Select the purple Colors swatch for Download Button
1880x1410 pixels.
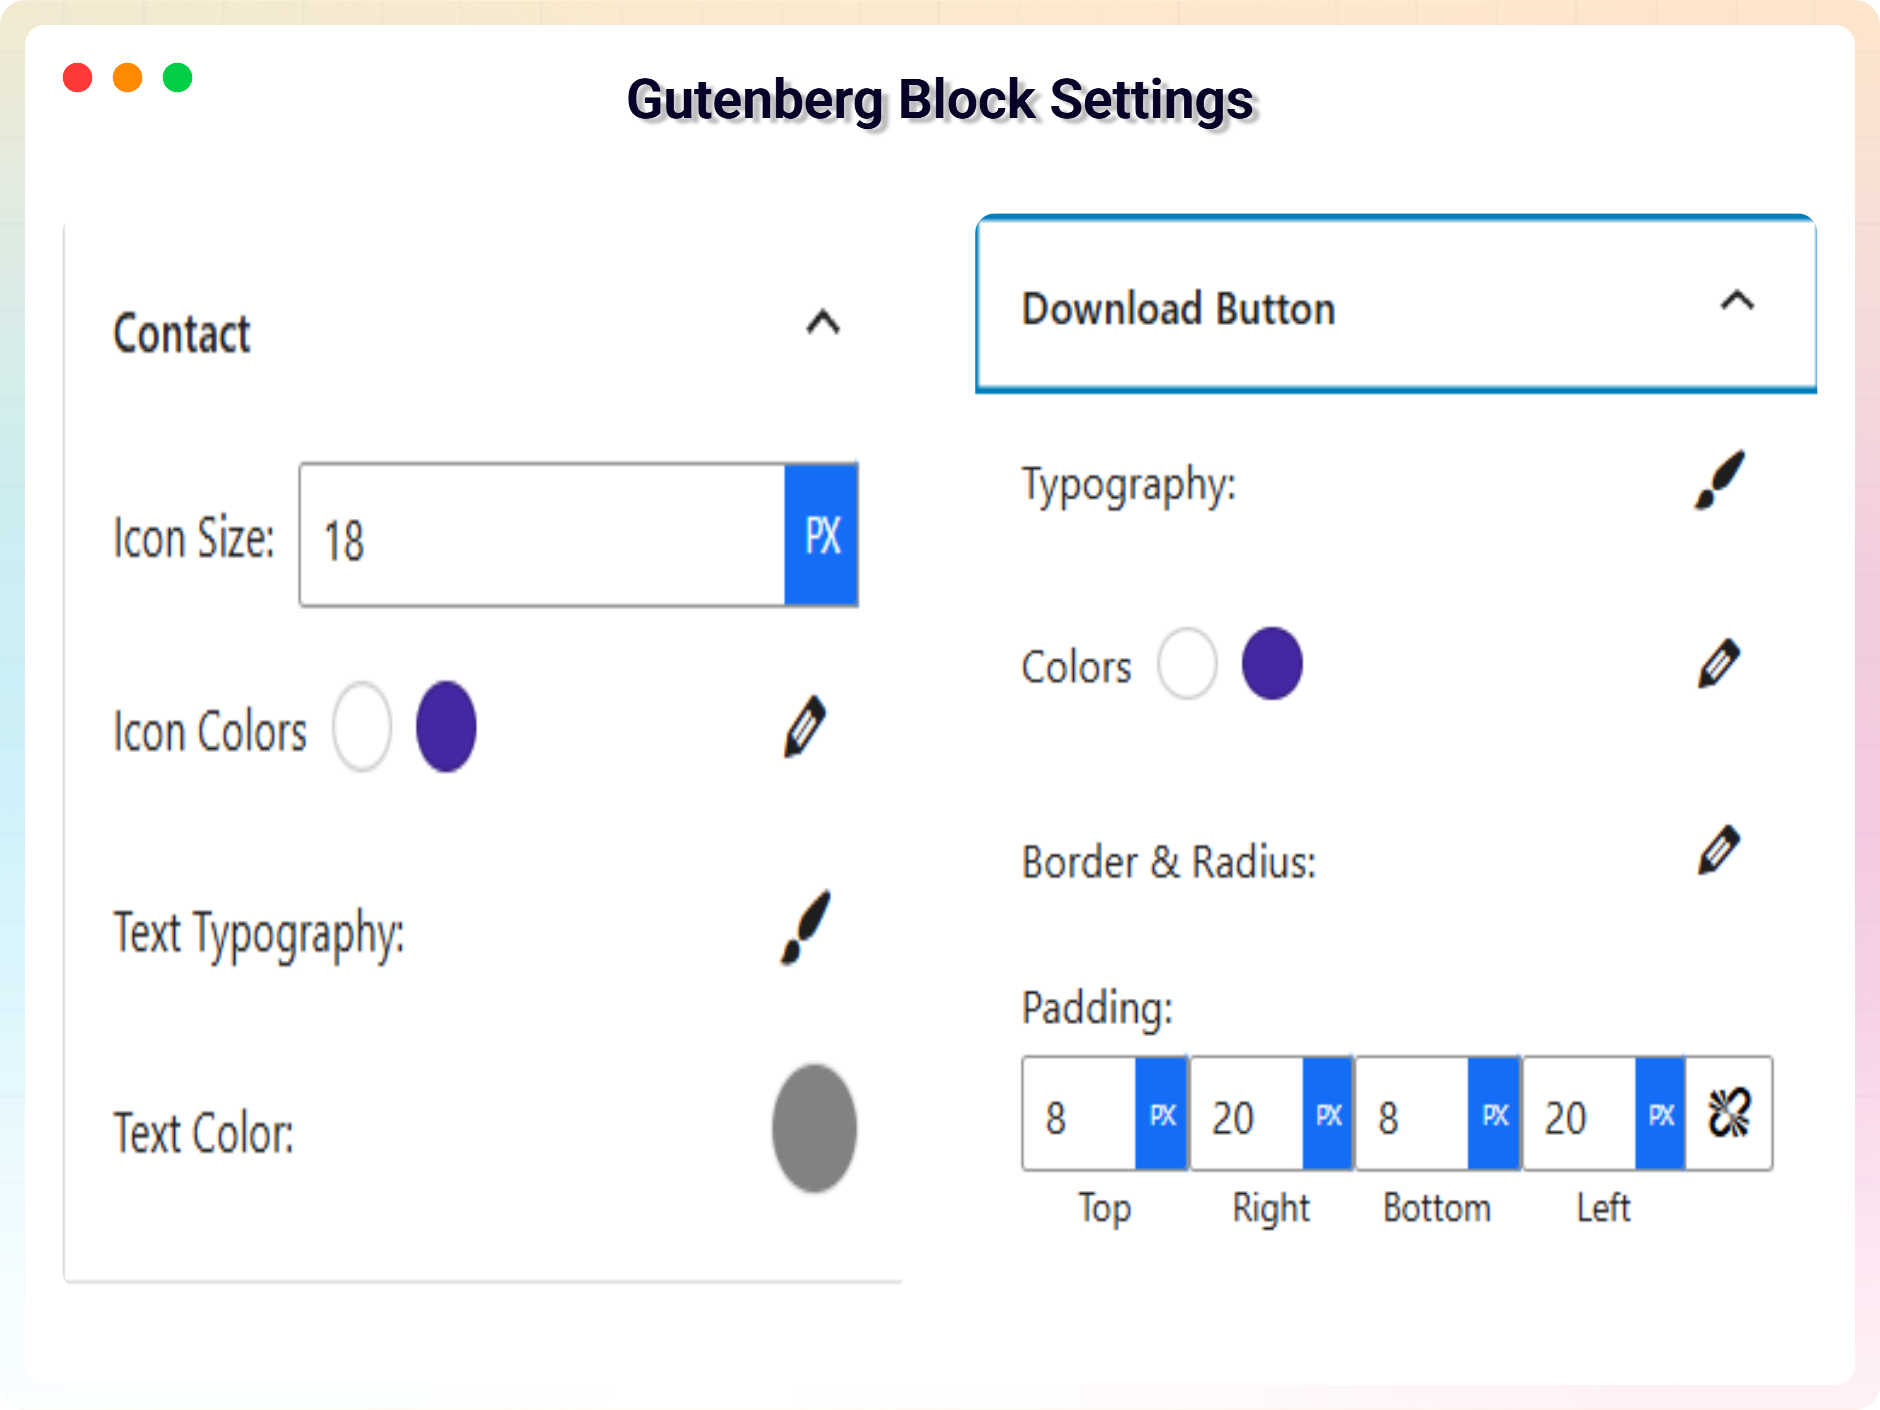(1272, 664)
